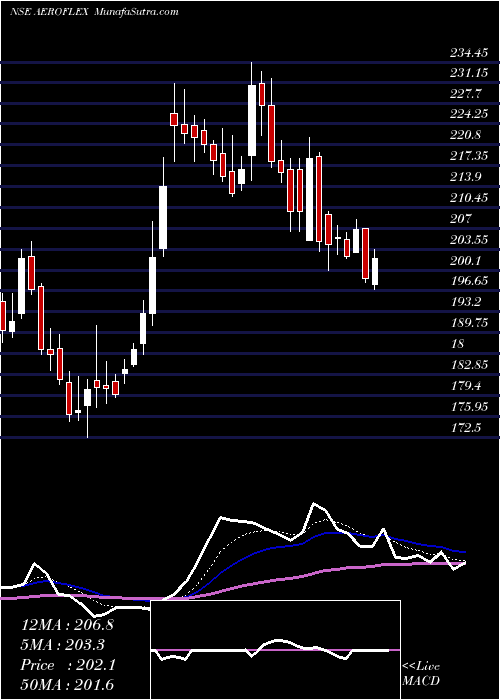The image size is (500, 700).
Task: Click inside the MACD inset chart
Action: pyautogui.click(x=275, y=650)
